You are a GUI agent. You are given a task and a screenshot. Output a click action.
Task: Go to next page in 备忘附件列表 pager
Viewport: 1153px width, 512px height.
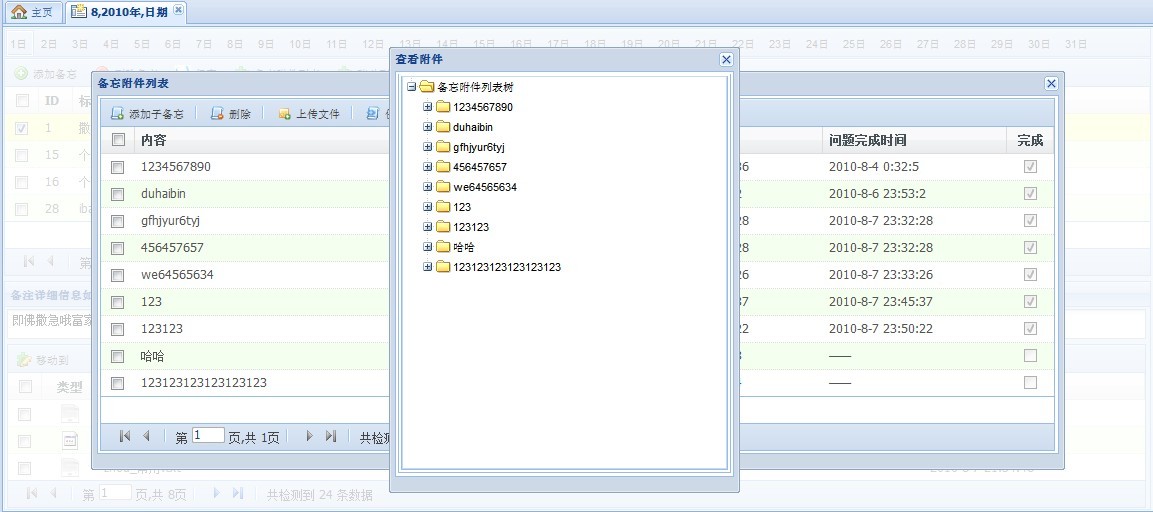coord(309,436)
